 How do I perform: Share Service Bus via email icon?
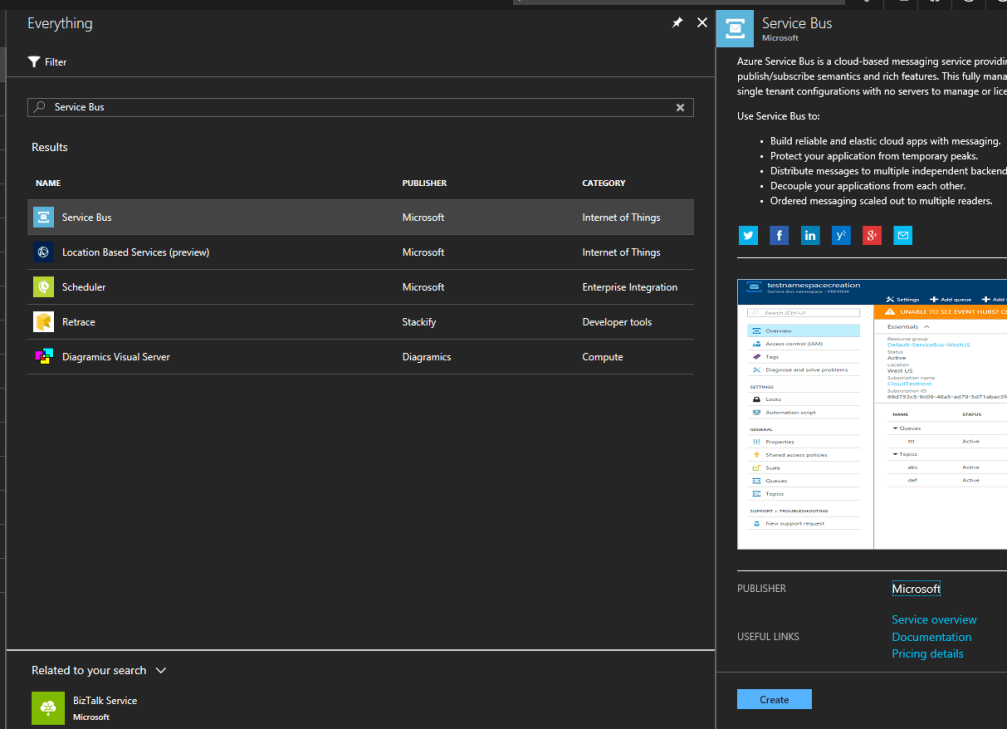coord(902,235)
